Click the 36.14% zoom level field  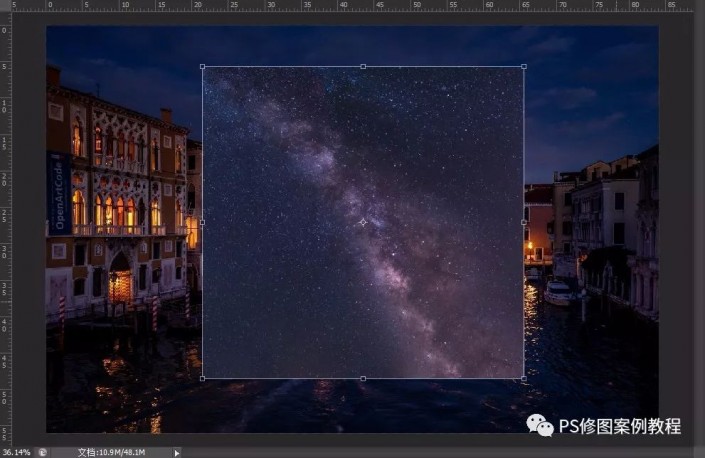(17, 452)
